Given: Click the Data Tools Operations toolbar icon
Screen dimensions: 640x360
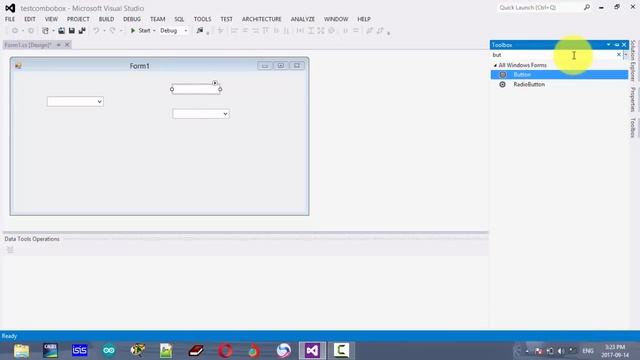Looking at the screenshot, I should coord(10,250).
